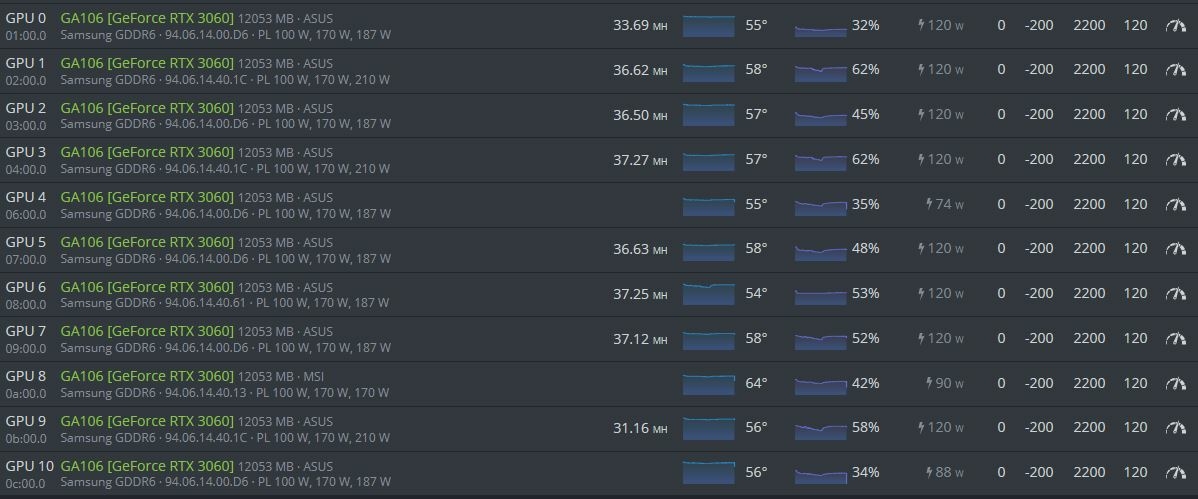Click the 37.27 MH hashrate of GPU 3
1198x499 pixels.
point(640,159)
